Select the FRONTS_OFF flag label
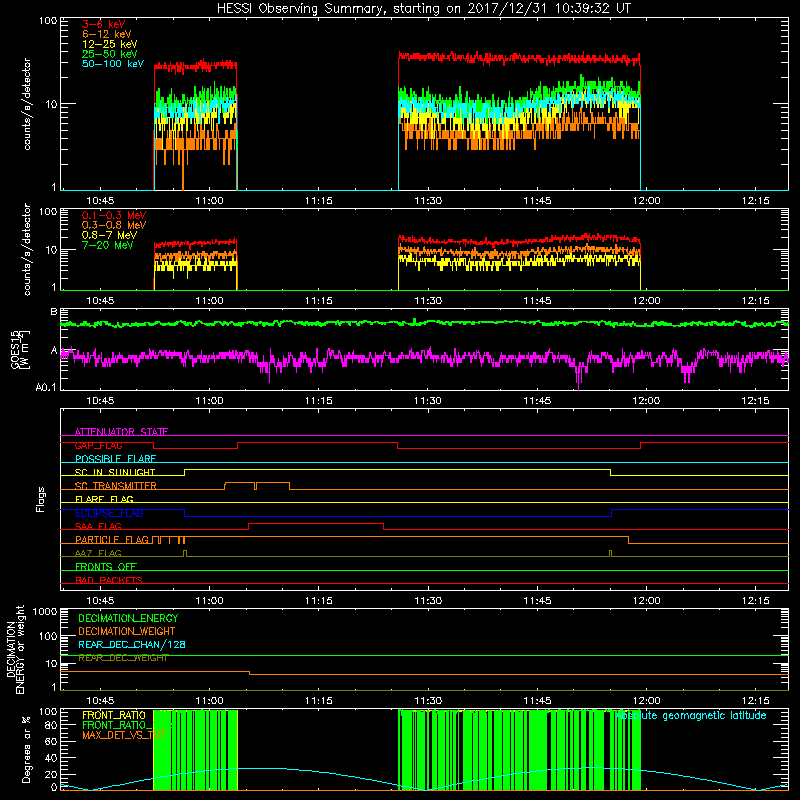800x800 pixels. 106,566
